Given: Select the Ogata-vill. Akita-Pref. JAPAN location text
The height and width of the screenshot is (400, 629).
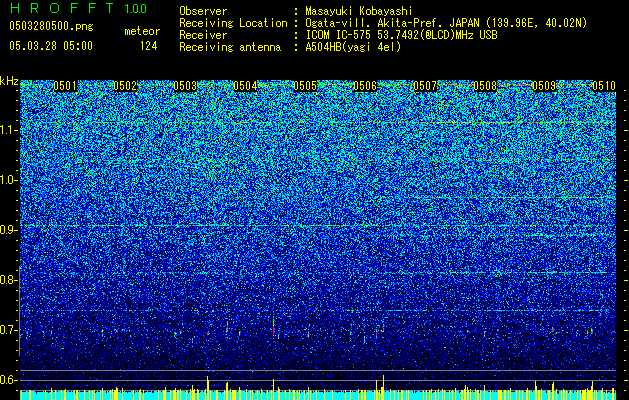Looking at the screenshot, I should 446,23.
